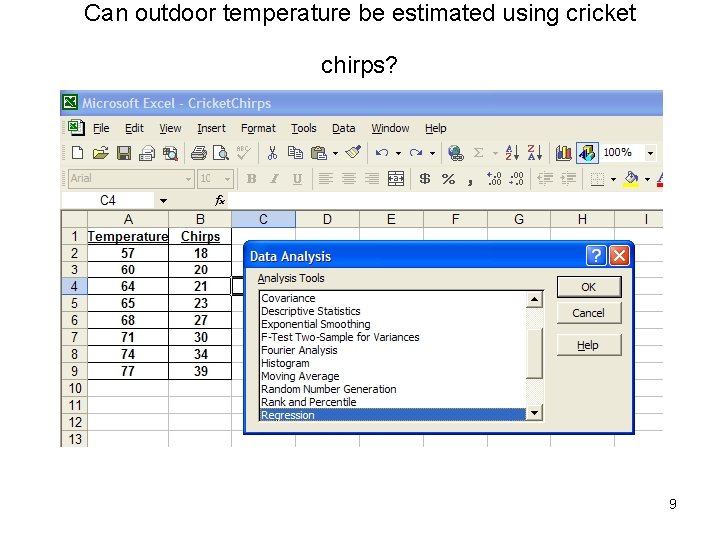Click the Increase Indent icon

pos(568,179)
